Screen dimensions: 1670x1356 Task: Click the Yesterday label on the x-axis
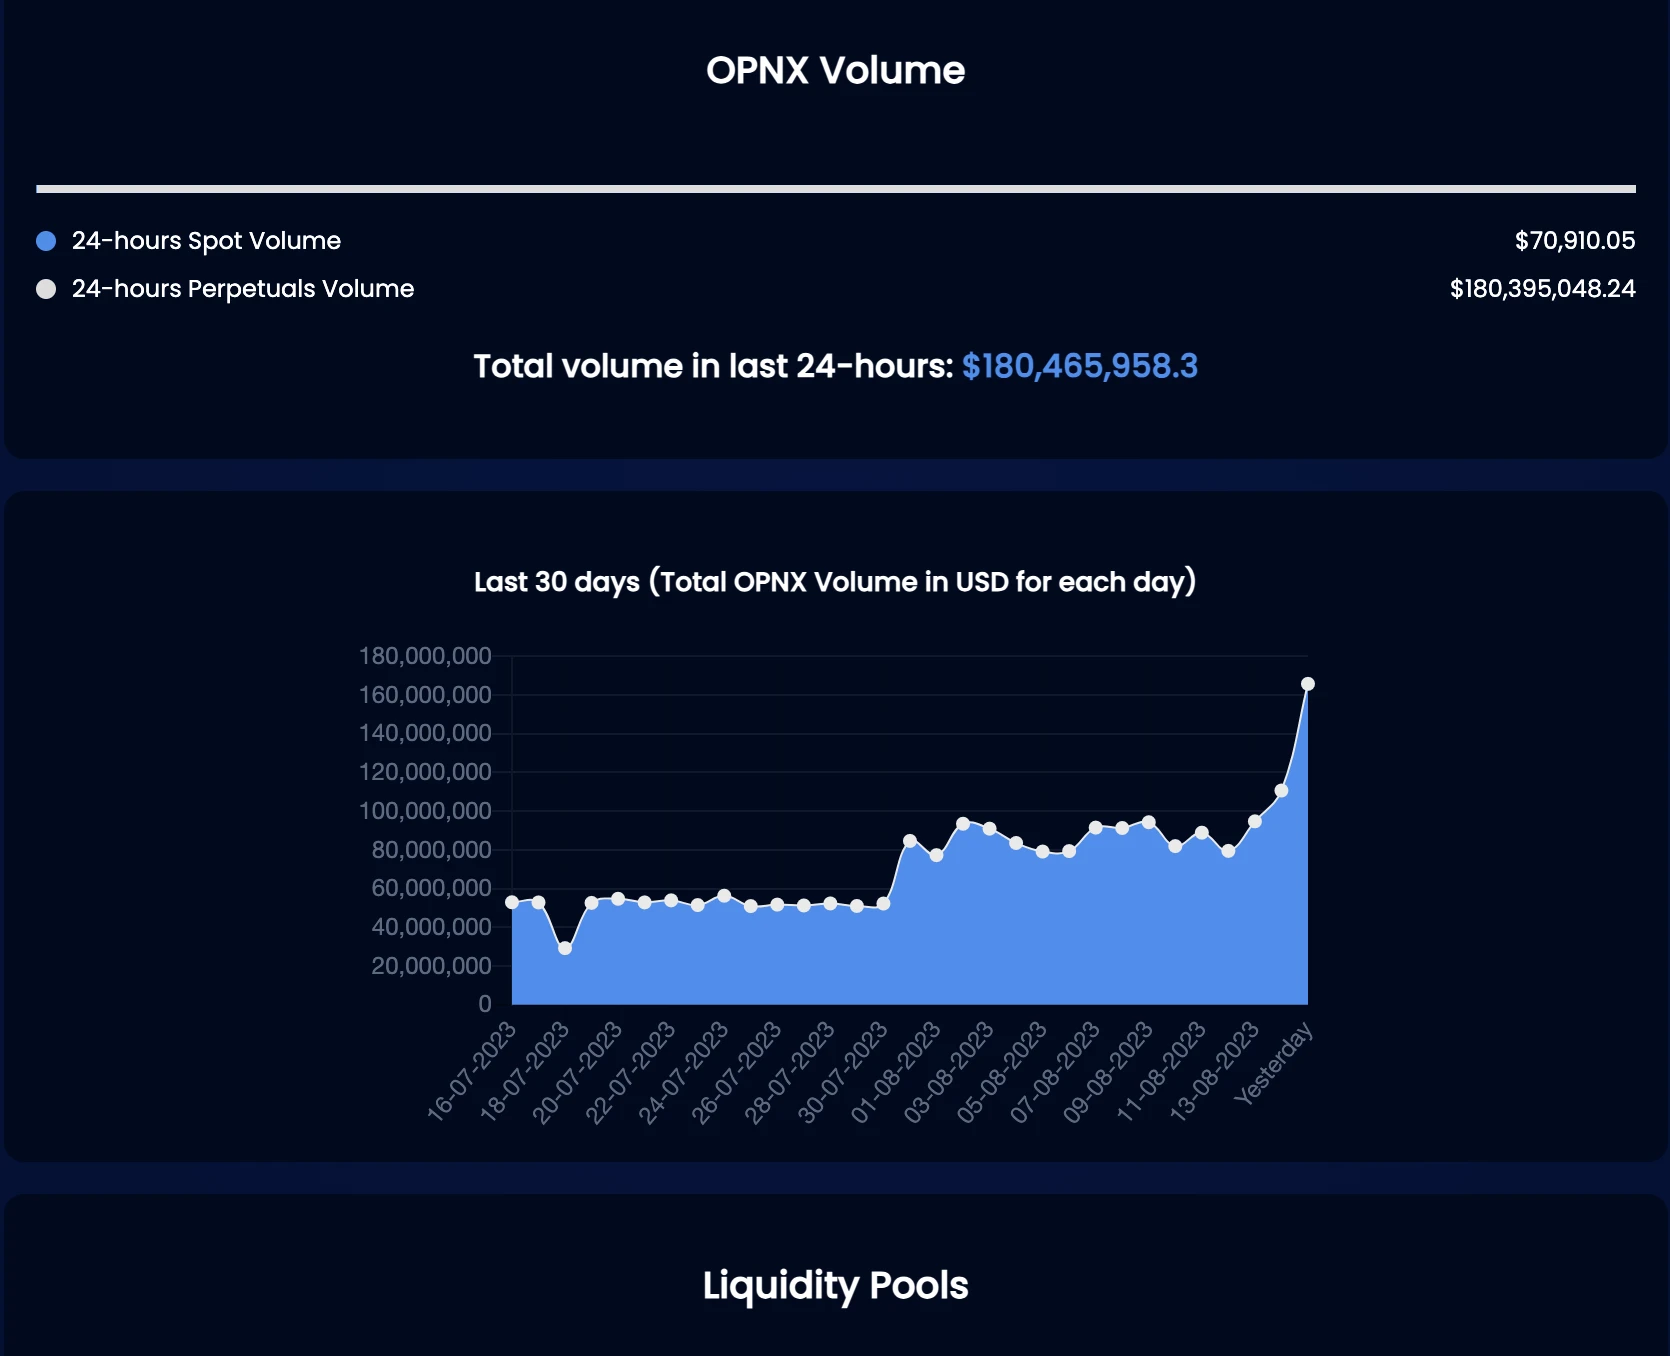1275,1065
